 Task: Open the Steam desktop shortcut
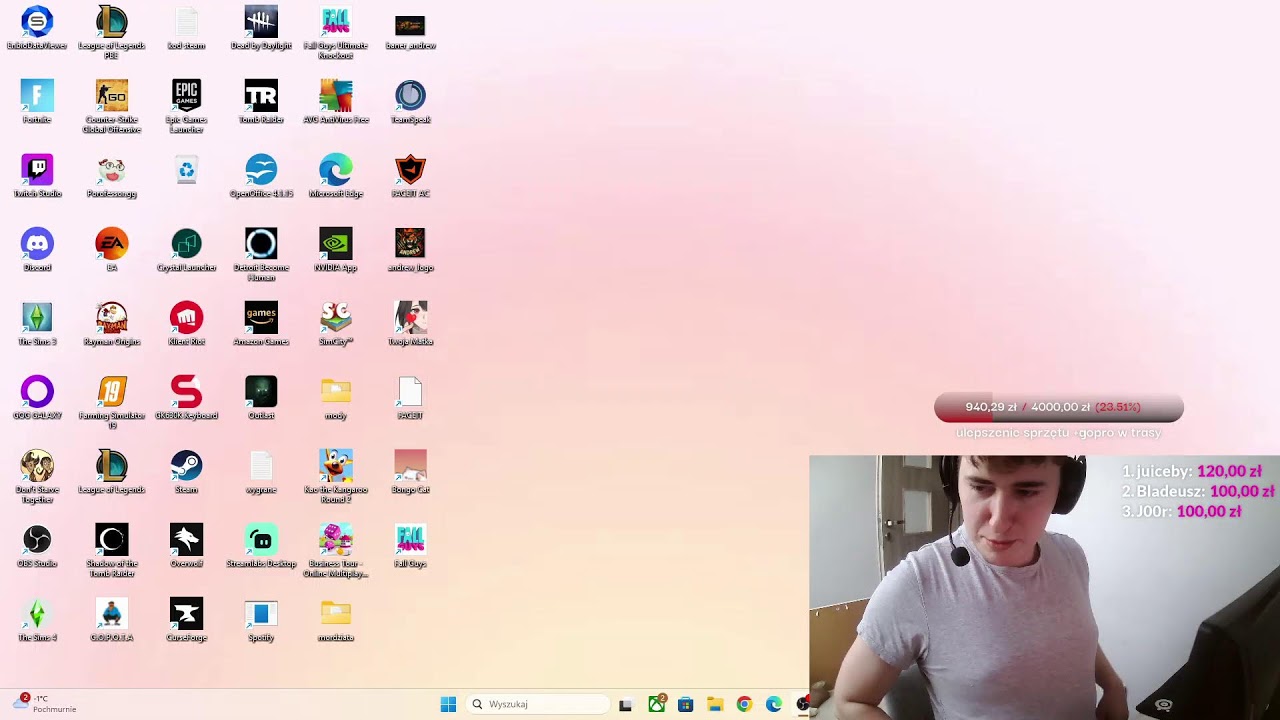tap(186, 466)
